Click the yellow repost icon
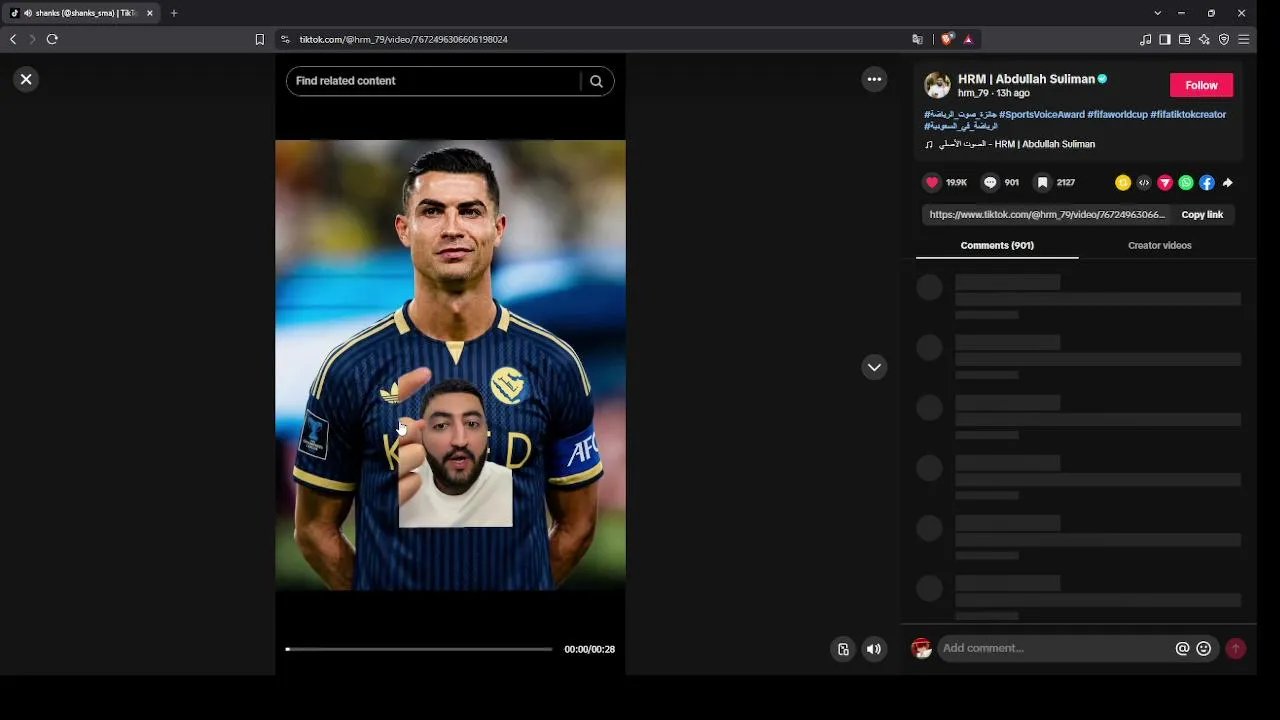The image size is (1280, 720). (1123, 183)
